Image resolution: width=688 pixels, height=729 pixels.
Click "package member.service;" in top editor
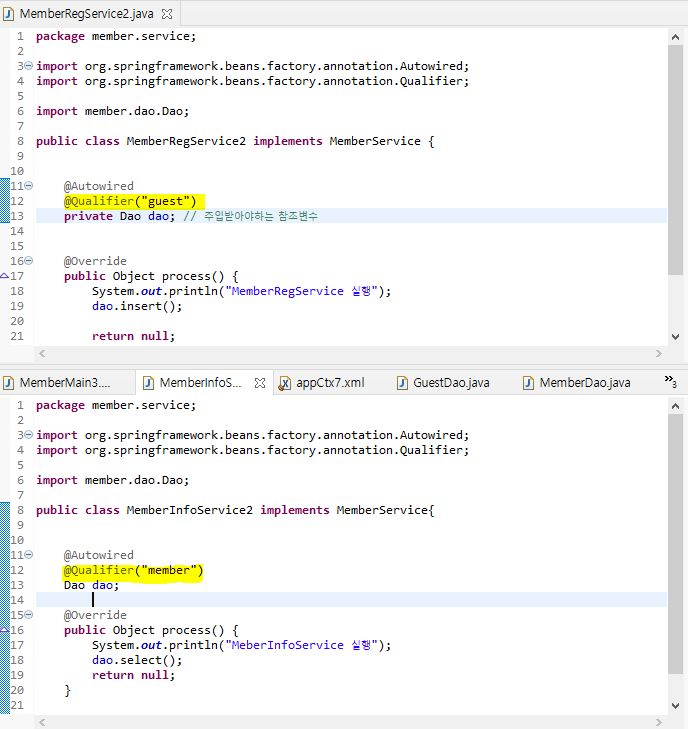click(116, 36)
